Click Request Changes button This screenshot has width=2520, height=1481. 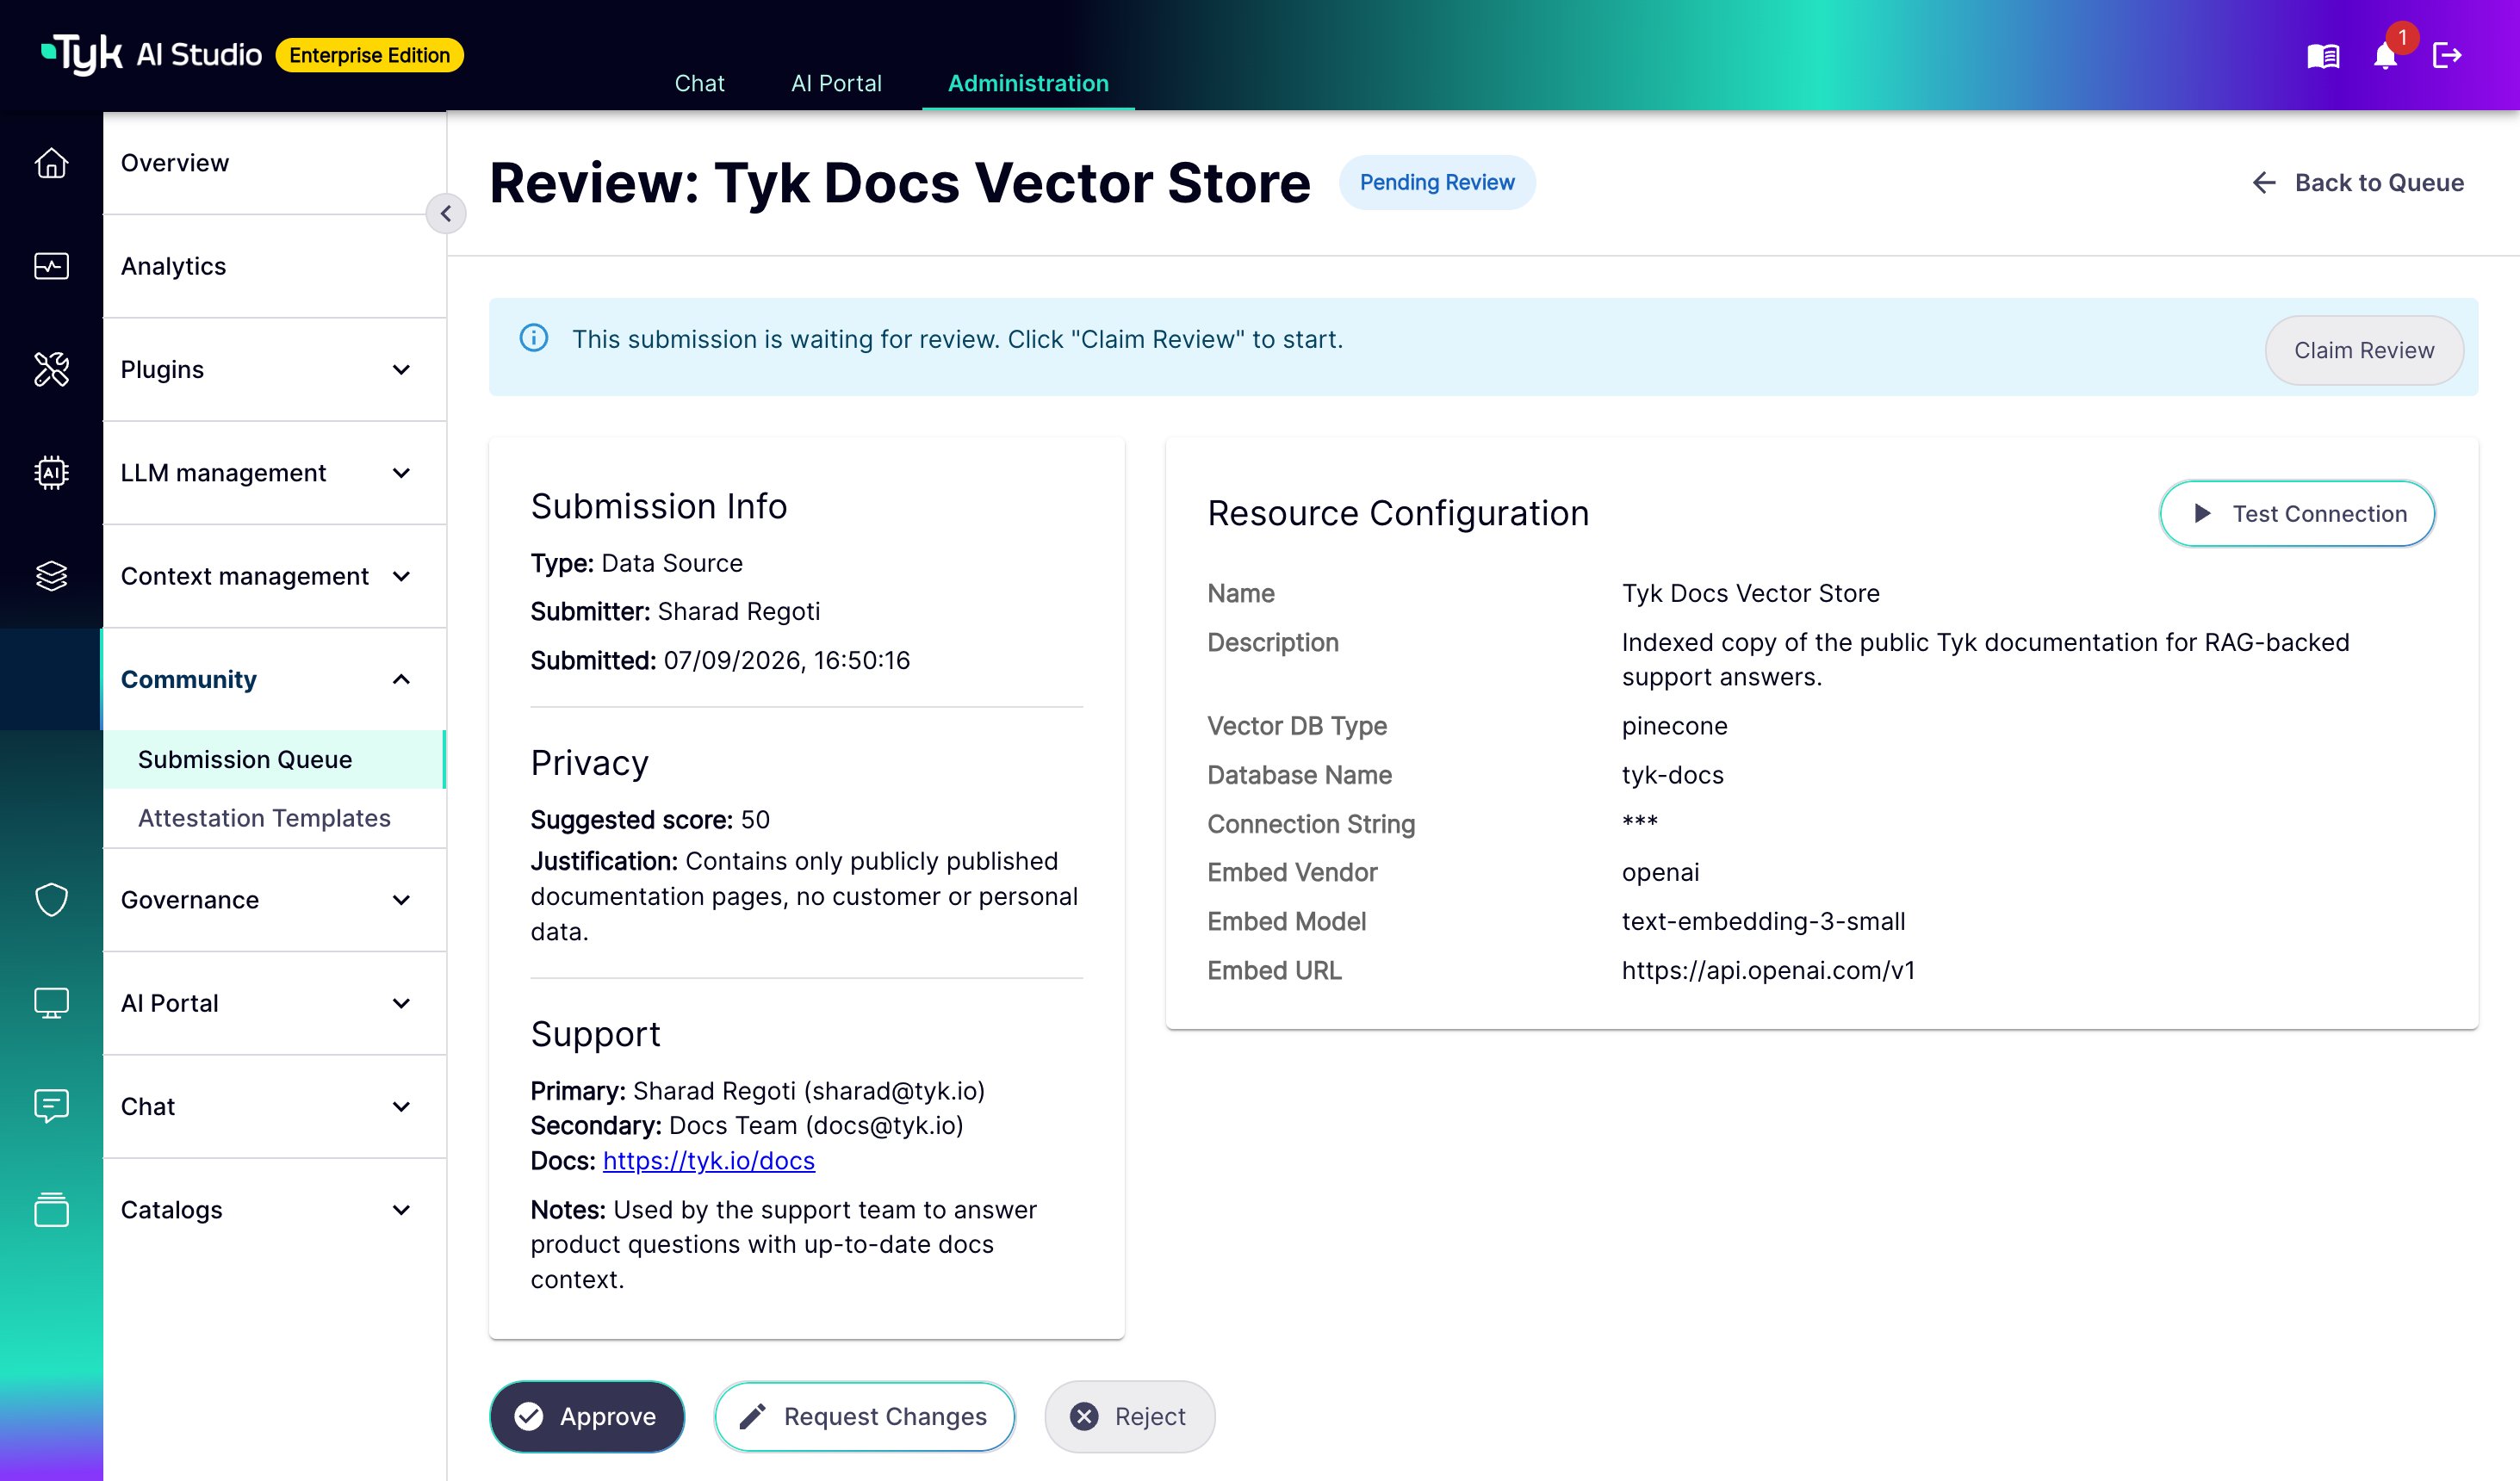coord(865,1416)
